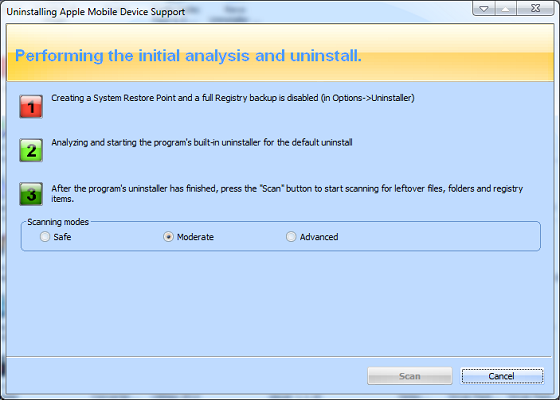Select the Safe scanning mode radio button

pyautogui.click(x=45, y=237)
